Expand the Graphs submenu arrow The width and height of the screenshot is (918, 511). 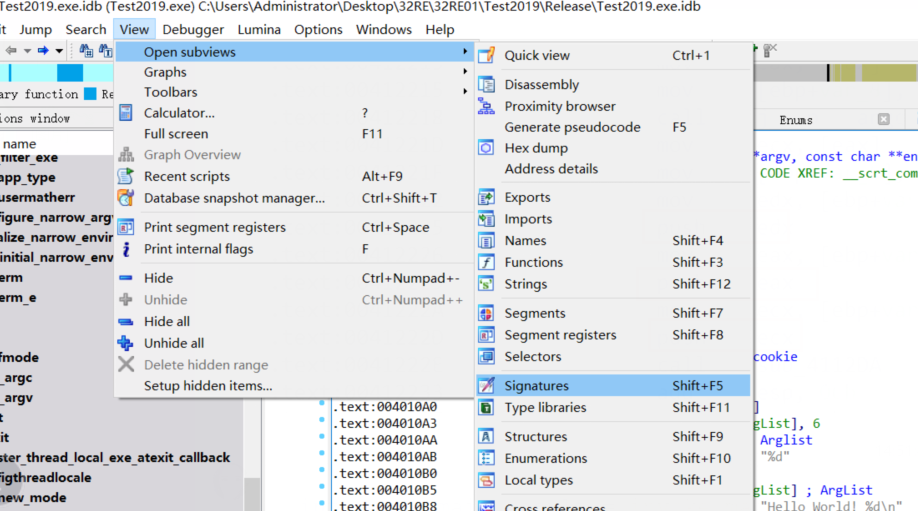(x=465, y=71)
